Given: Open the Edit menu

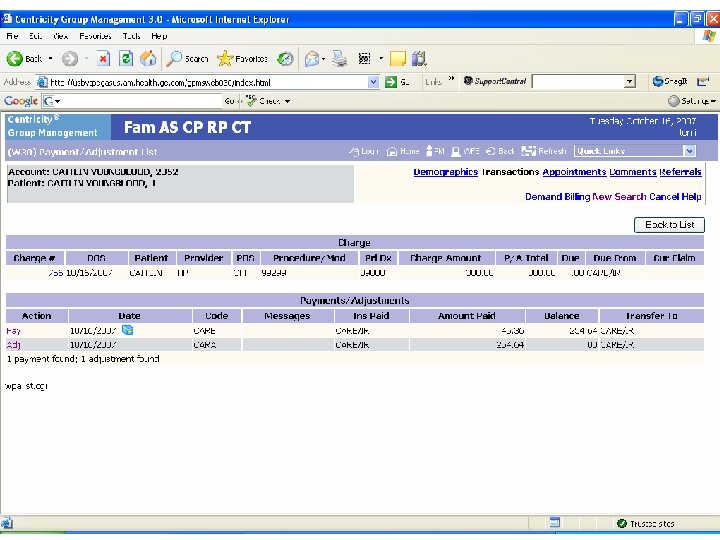Looking at the screenshot, I should (35, 36).
